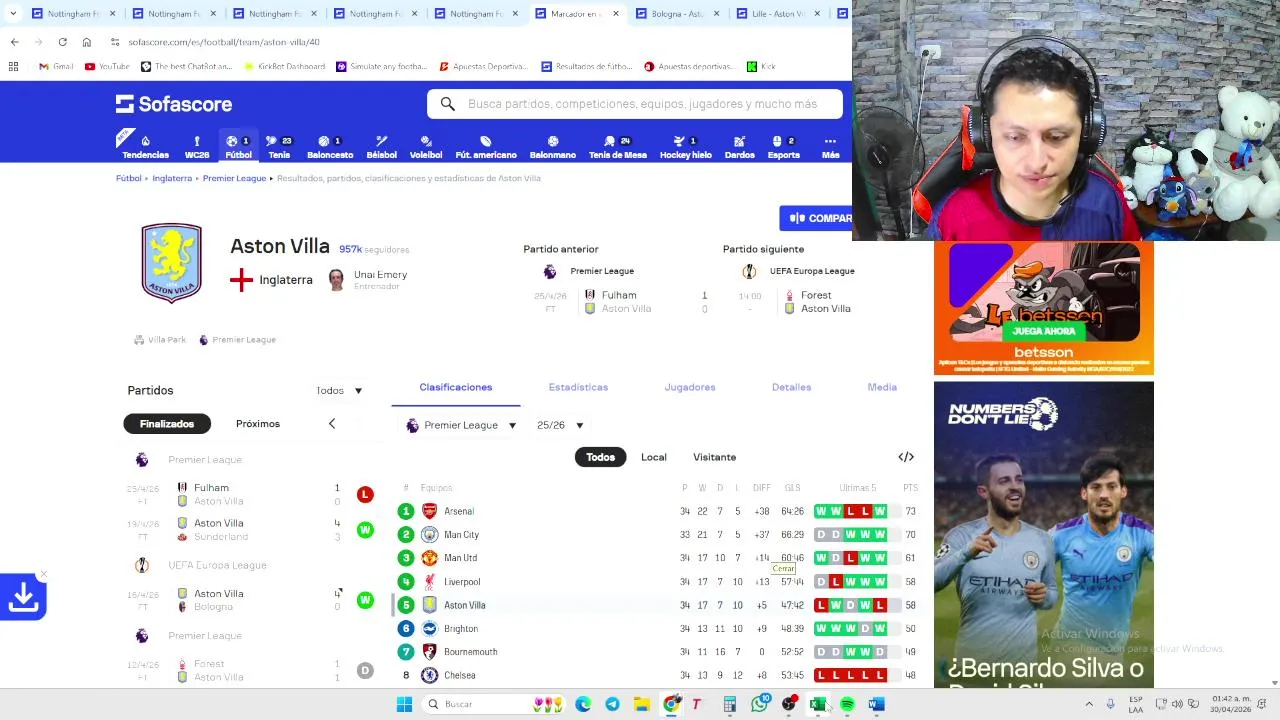This screenshot has height=720, width=1280.
Task: Open the Forest vs Aston Villa next match
Action: [x=795, y=302]
